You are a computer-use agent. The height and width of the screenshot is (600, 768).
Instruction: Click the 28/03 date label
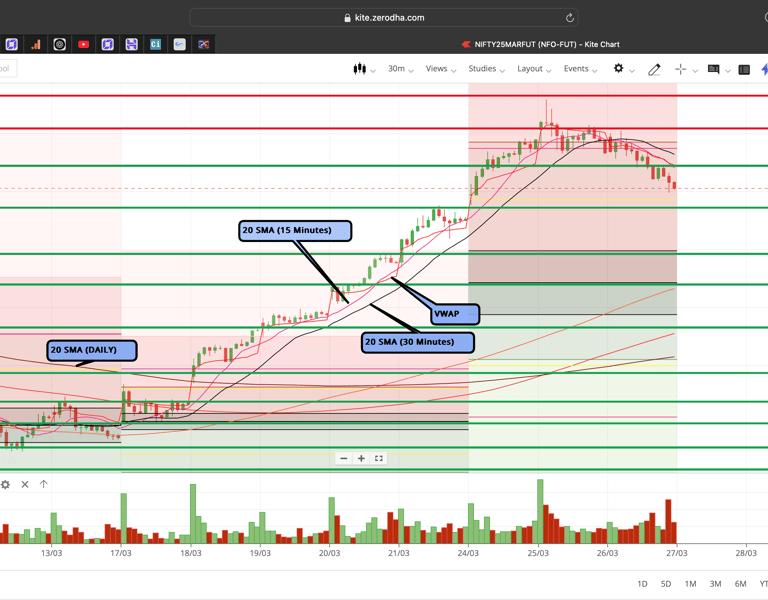click(x=746, y=553)
